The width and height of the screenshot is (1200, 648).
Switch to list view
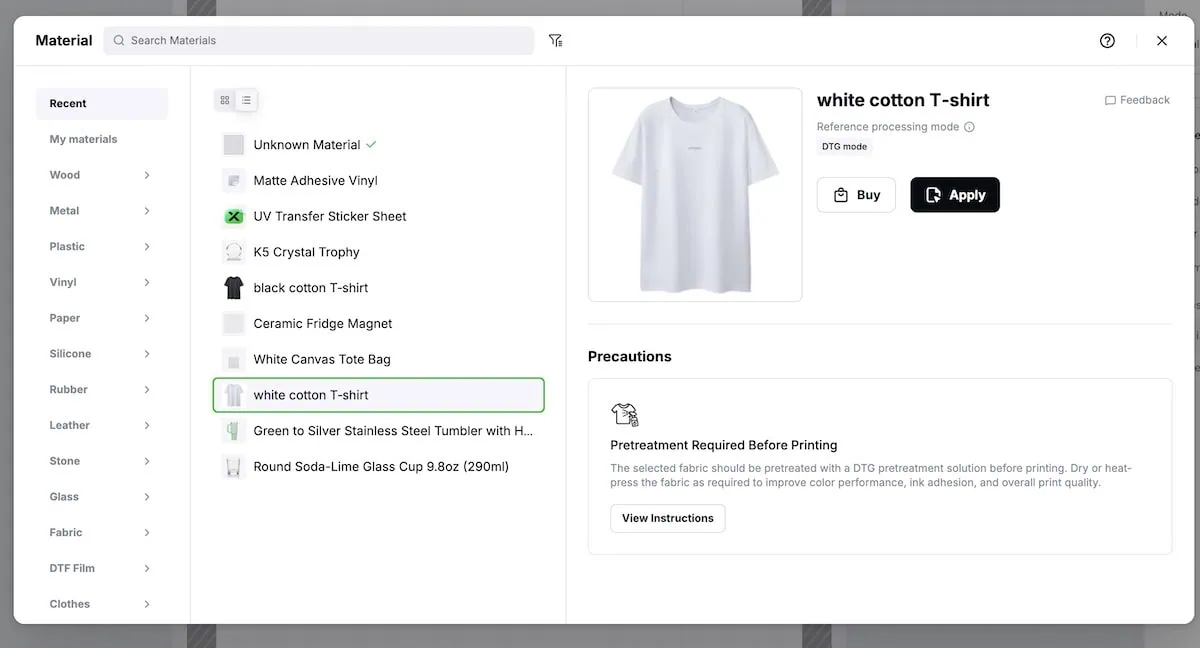[246, 100]
